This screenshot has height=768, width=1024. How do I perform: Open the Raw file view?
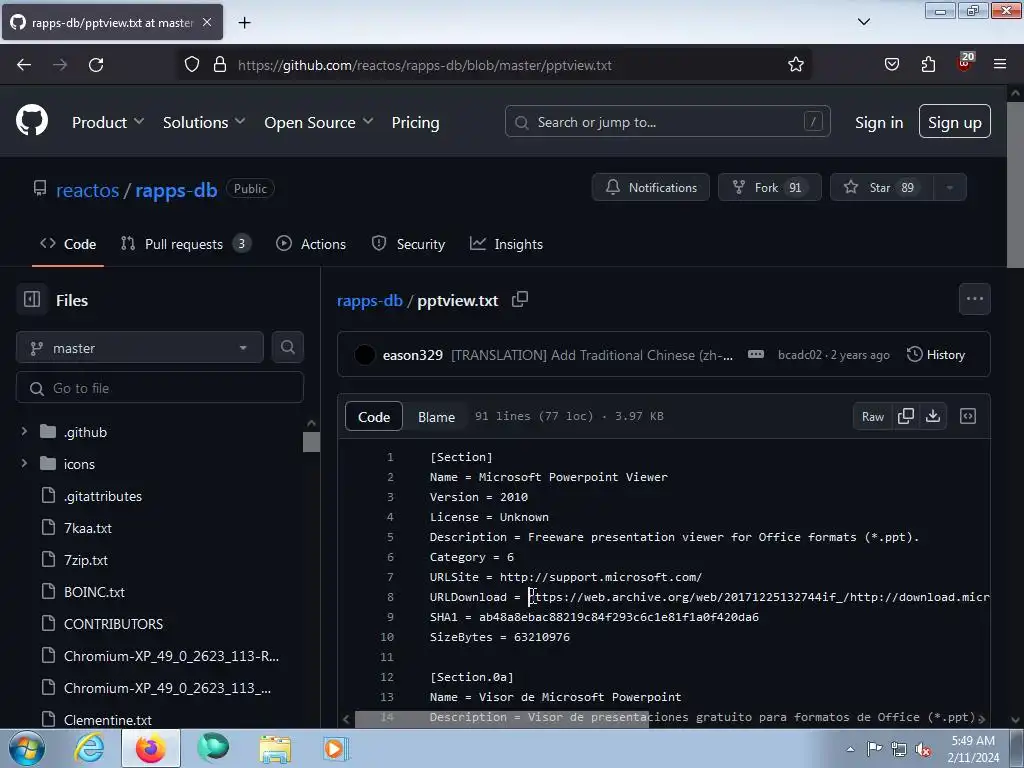[x=872, y=416]
